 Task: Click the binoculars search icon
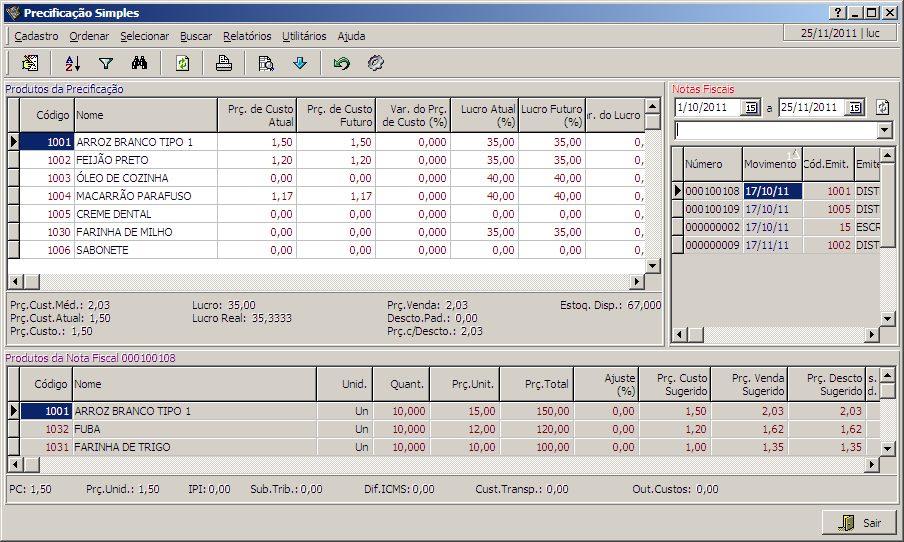pos(140,63)
